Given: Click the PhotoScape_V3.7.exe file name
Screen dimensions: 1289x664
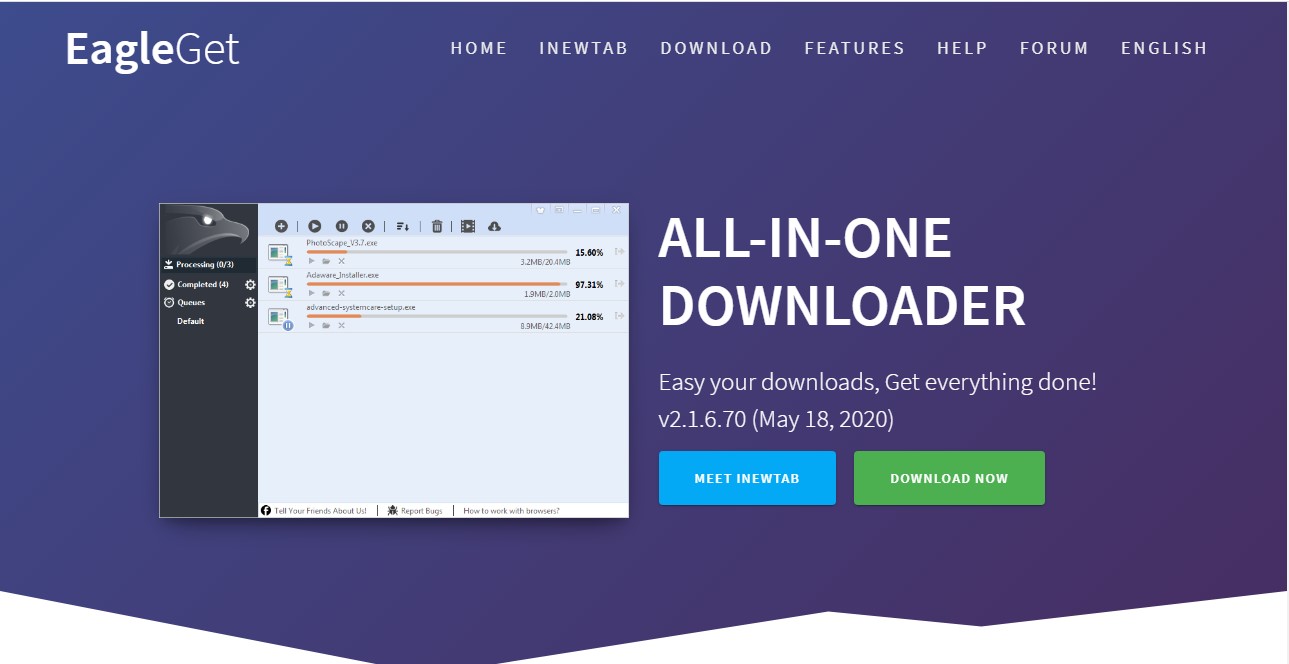Looking at the screenshot, I should (342, 243).
